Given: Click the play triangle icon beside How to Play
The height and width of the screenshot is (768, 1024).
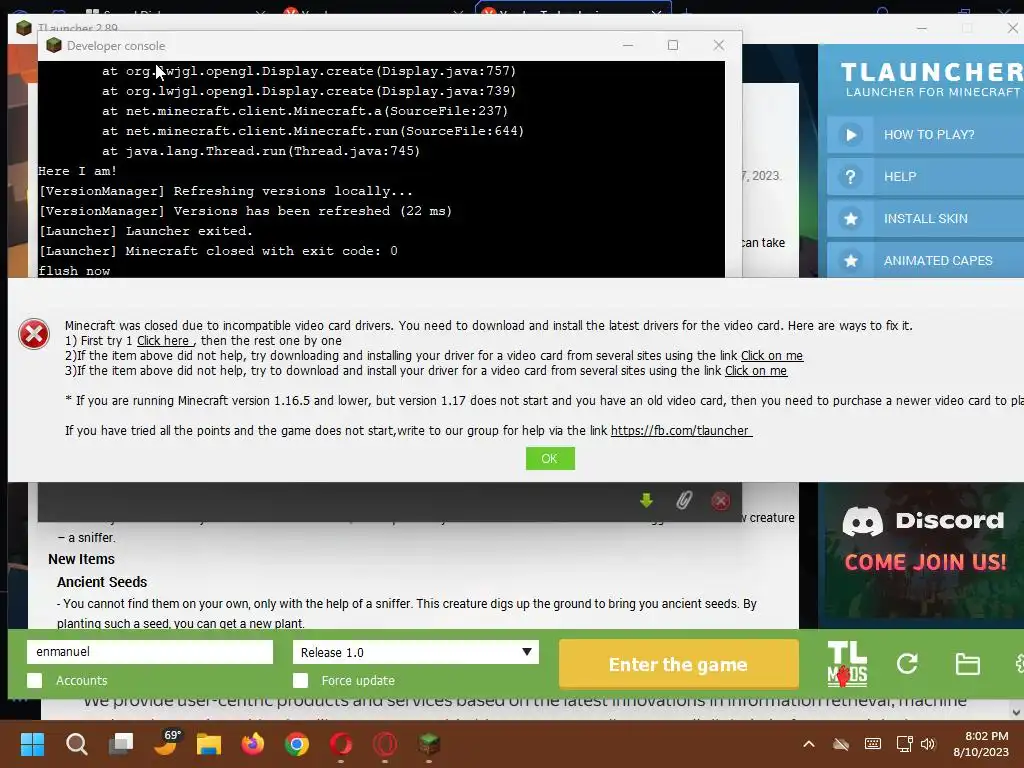Looking at the screenshot, I should pyautogui.click(x=850, y=135).
